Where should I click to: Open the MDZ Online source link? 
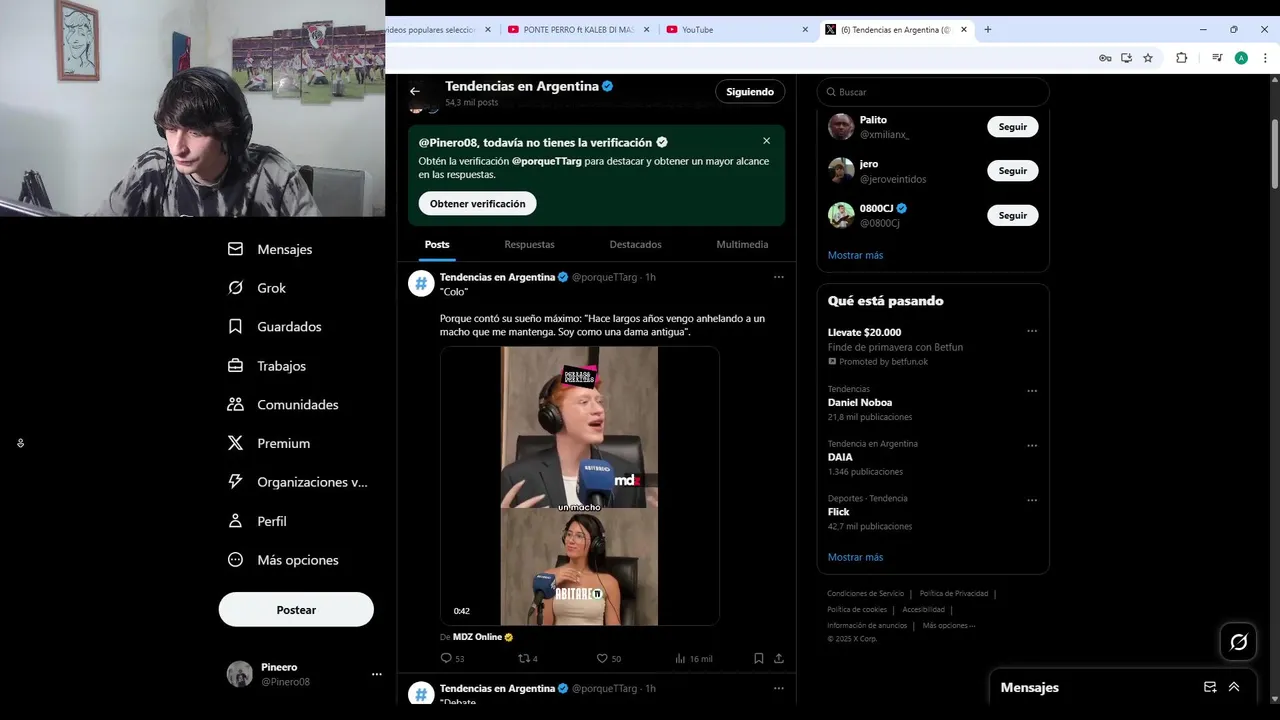[477, 637]
